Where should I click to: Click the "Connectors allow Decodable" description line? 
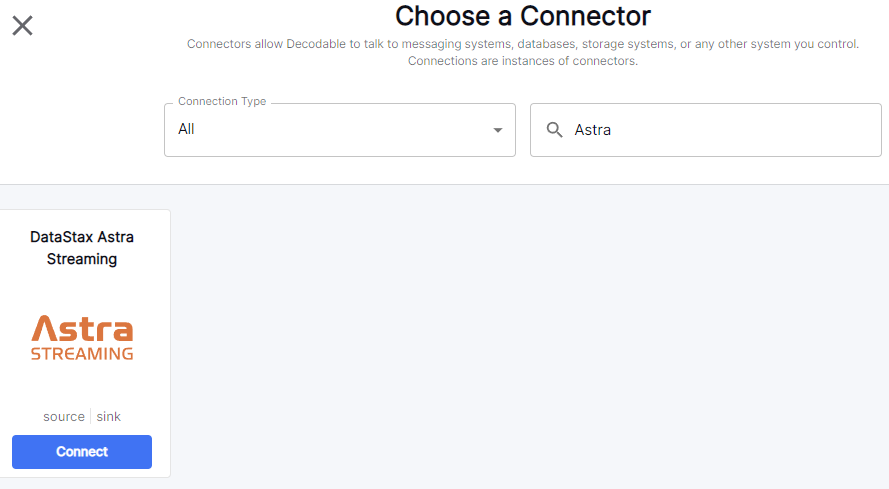coord(523,45)
